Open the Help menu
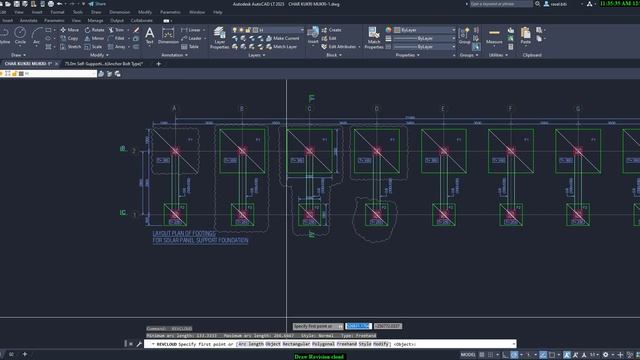Image resolution: width=640 pixels, height=360 pixels. [x=218, y=12]
